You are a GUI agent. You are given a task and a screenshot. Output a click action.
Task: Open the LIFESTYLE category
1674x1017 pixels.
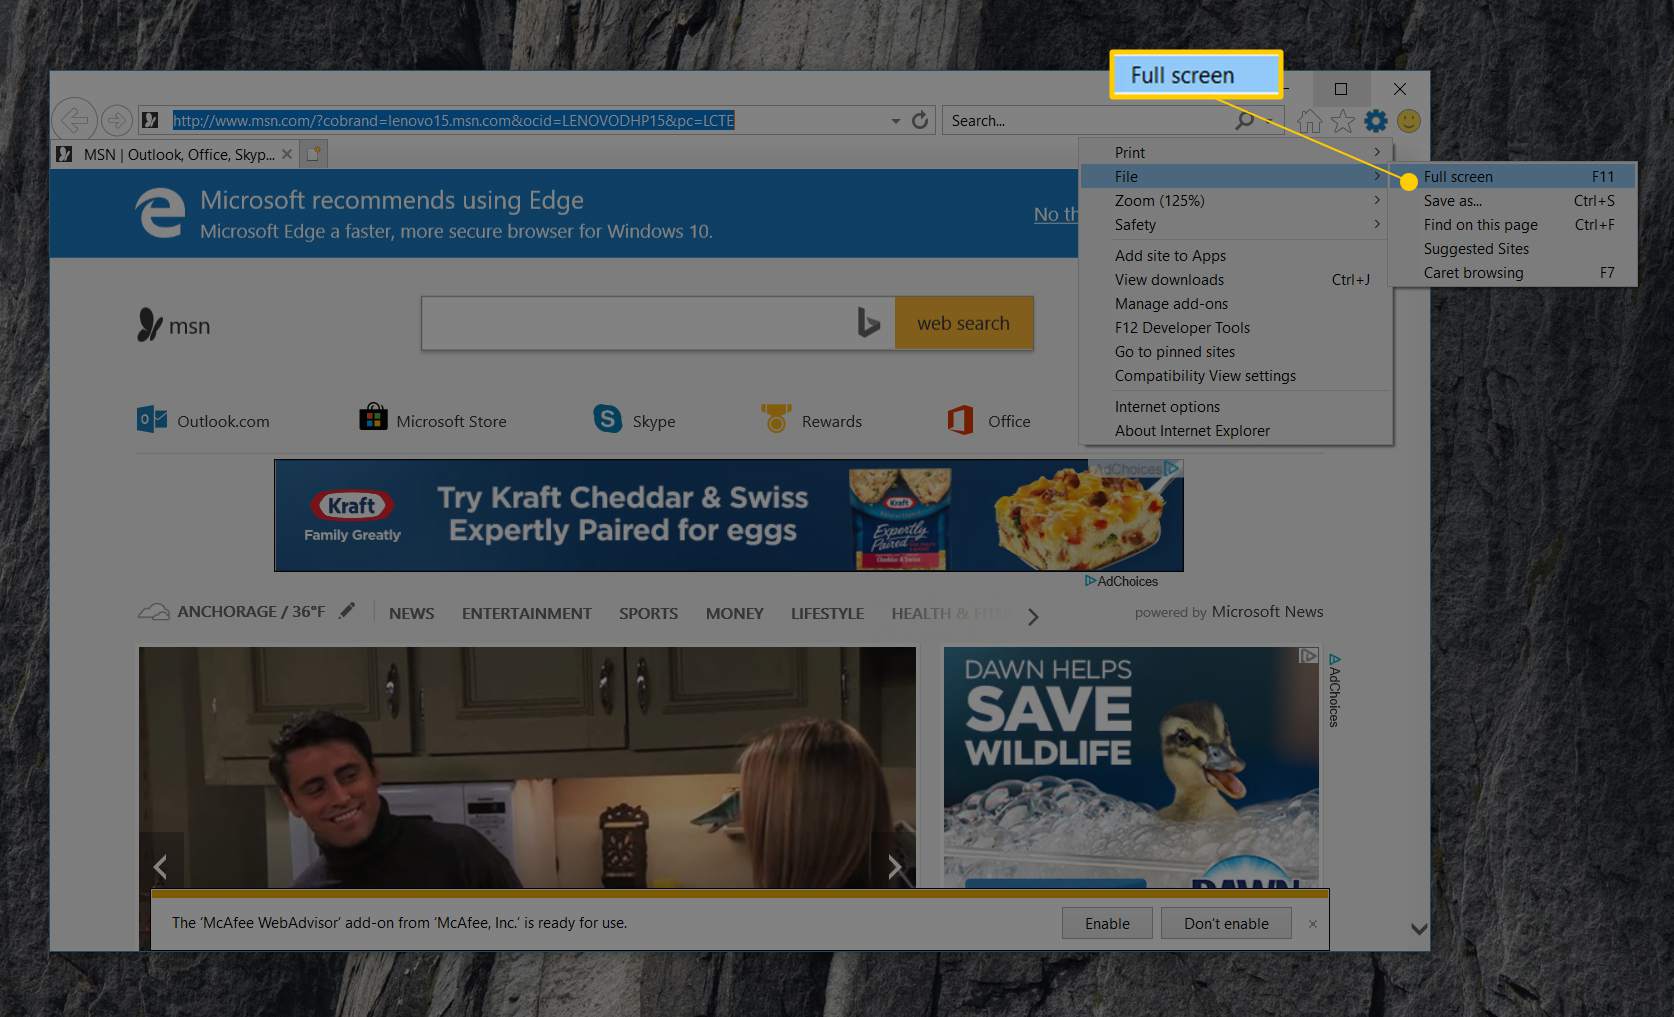click(827, 613)
